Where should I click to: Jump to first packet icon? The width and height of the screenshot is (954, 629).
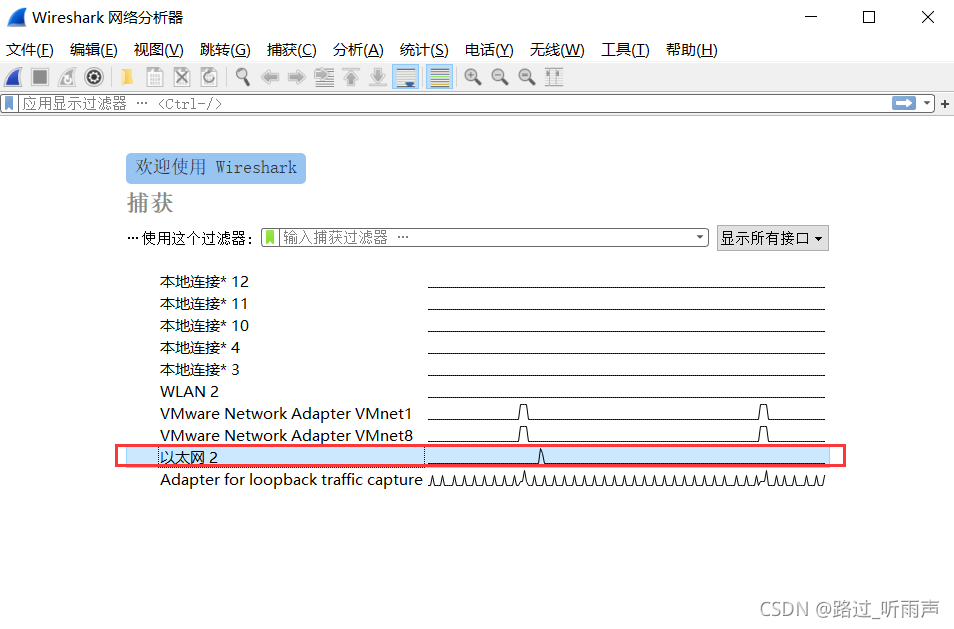point(351,77)
